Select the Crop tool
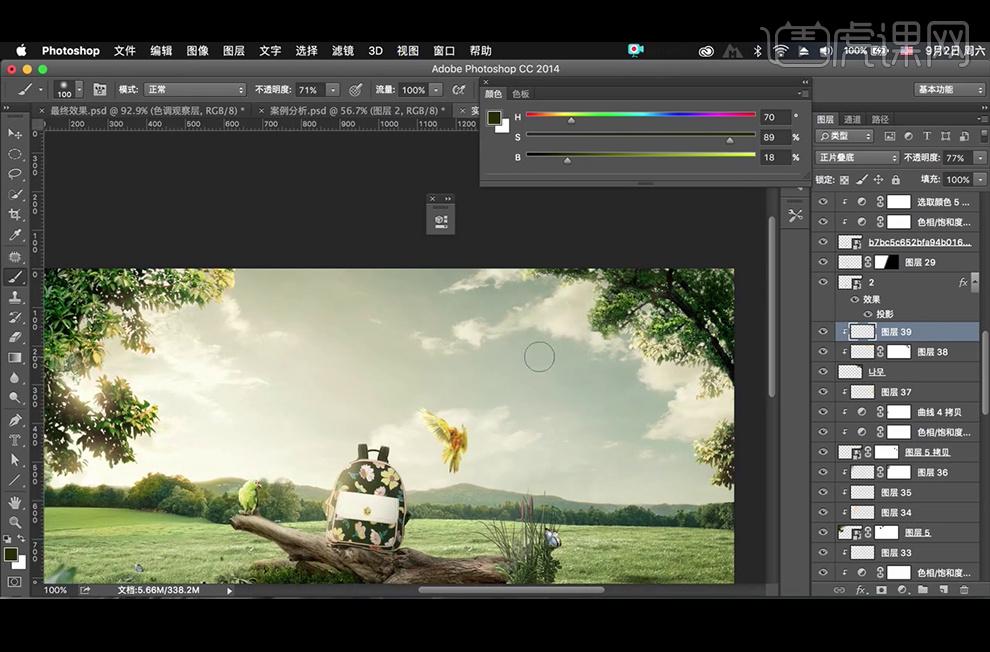Screen dimensions: 990x652 click(15, 215)
